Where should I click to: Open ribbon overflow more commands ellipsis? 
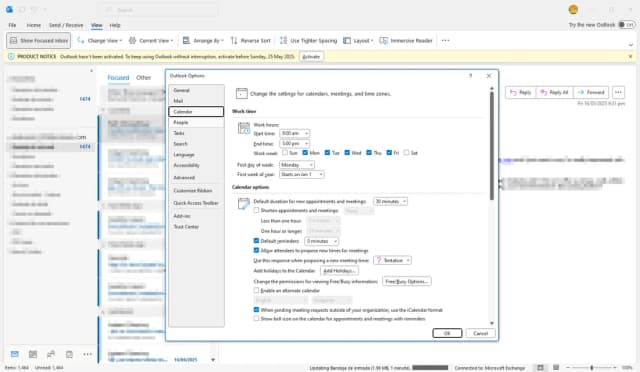click(x=445, y=40)
